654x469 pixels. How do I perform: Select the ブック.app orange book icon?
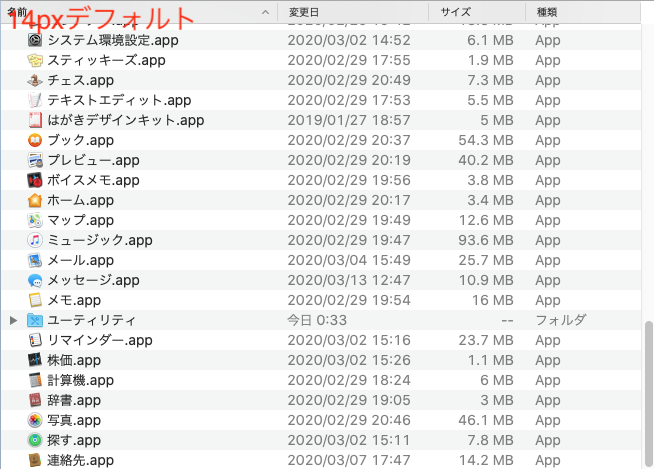pyautogui.click(x=35, y=140)
